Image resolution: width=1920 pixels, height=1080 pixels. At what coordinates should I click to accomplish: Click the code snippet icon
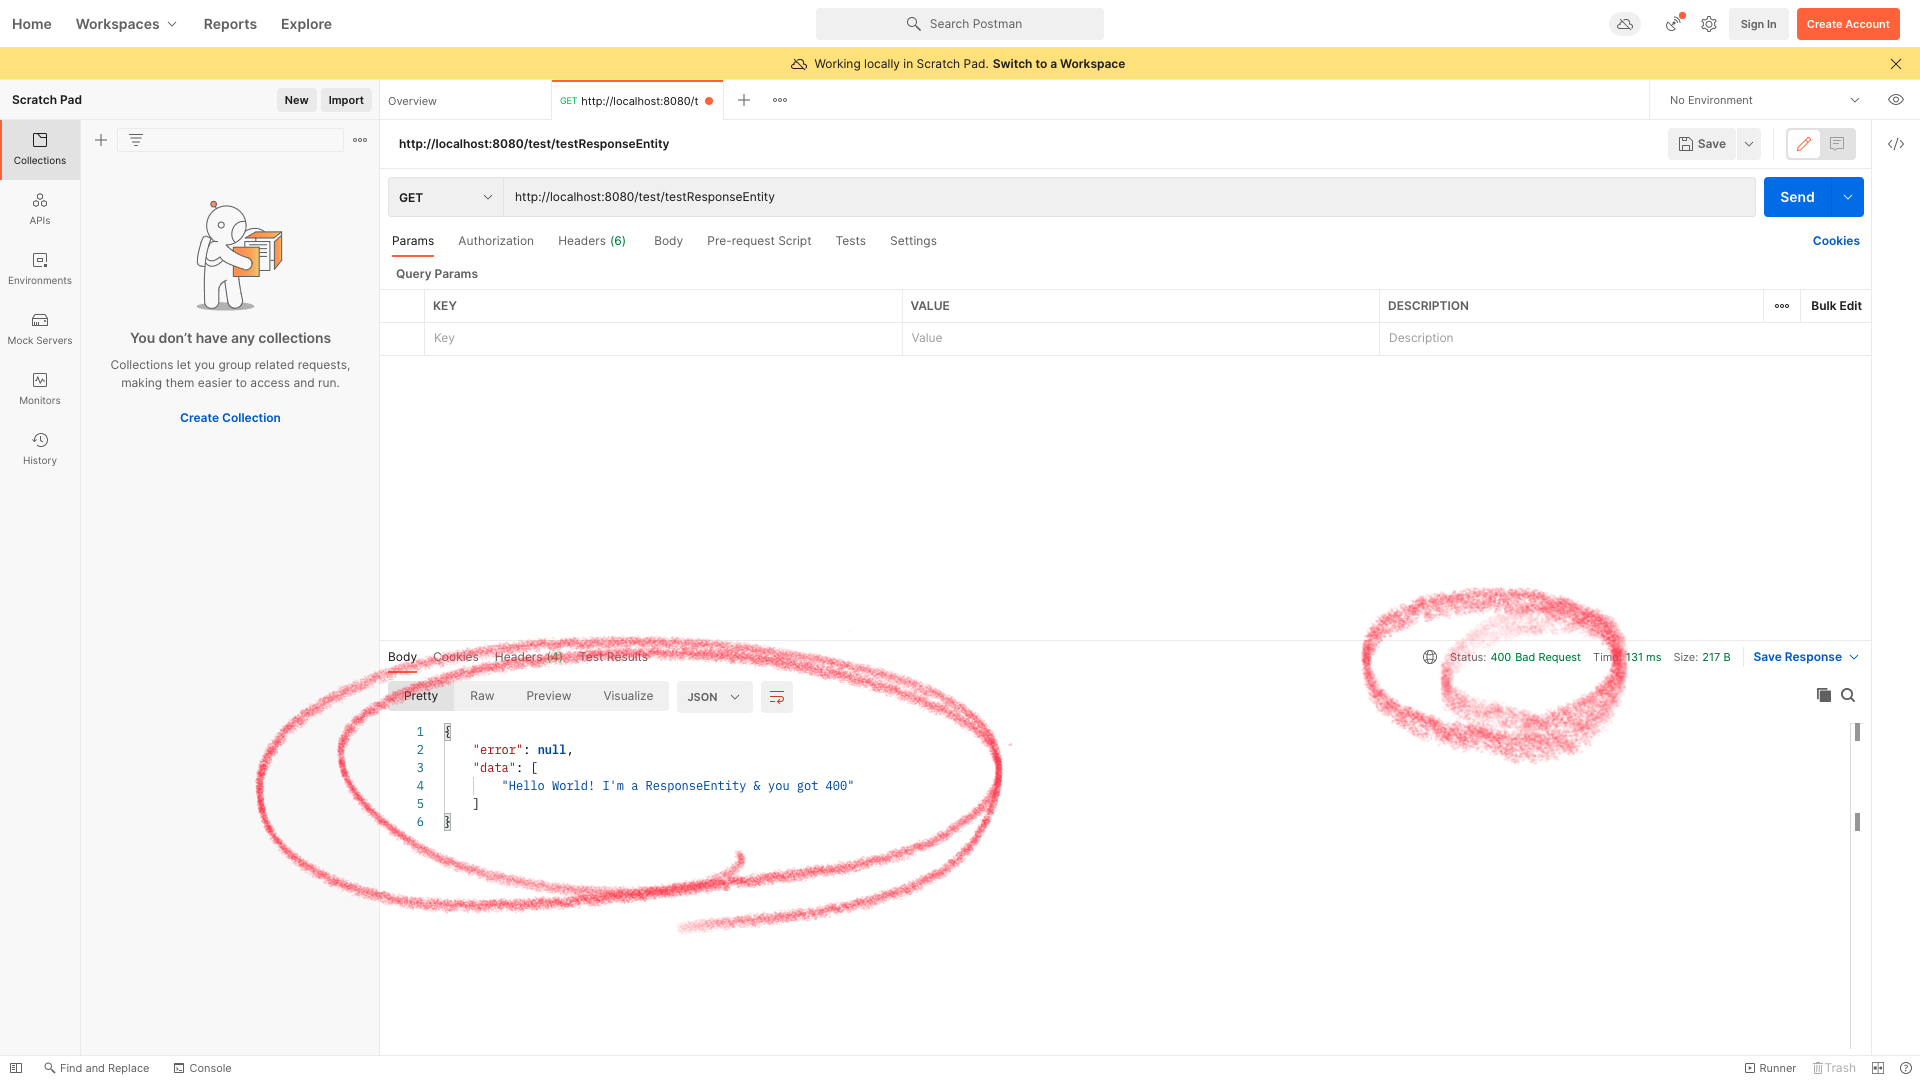(x=1895, y=144)
